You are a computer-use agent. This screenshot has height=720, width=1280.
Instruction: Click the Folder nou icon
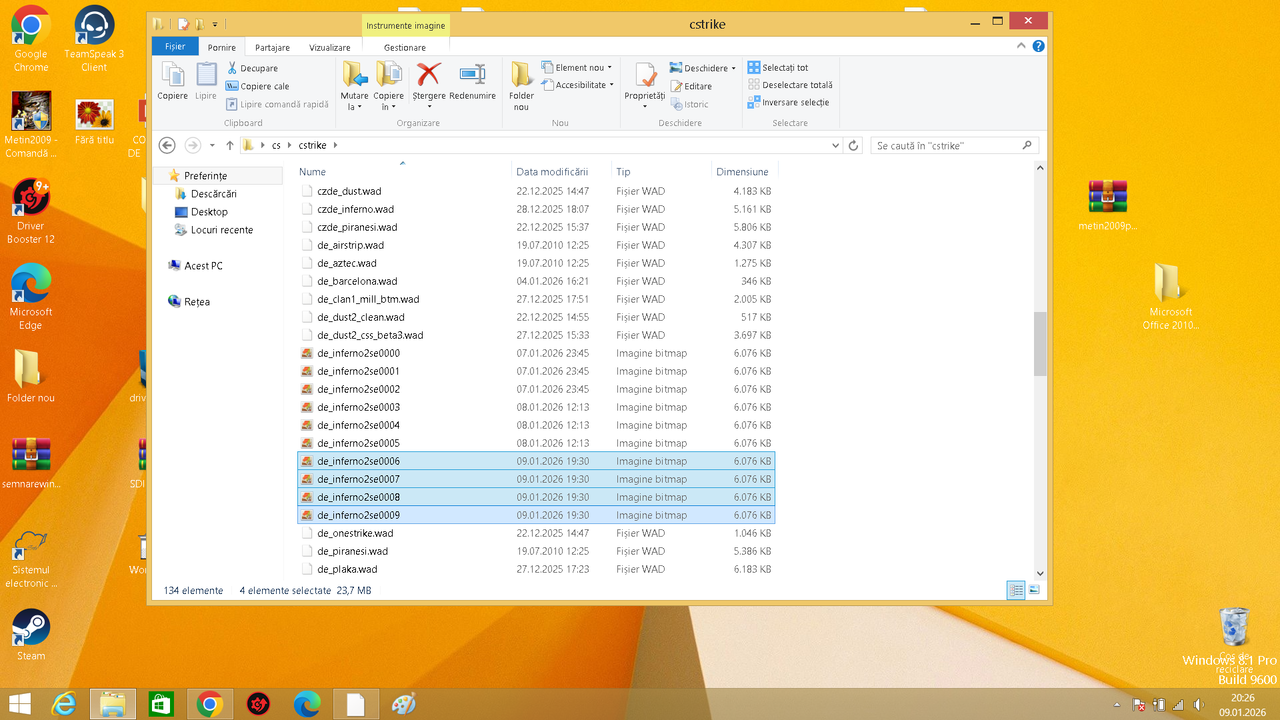coord(521,86)
